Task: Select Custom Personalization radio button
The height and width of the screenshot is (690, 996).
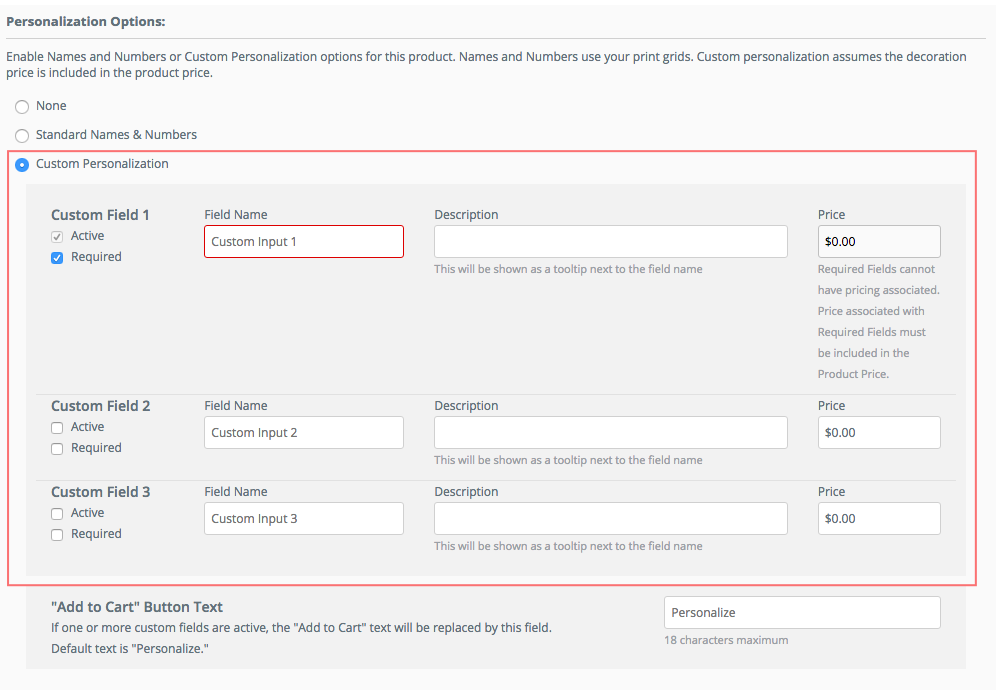Action: pos(22,165)
